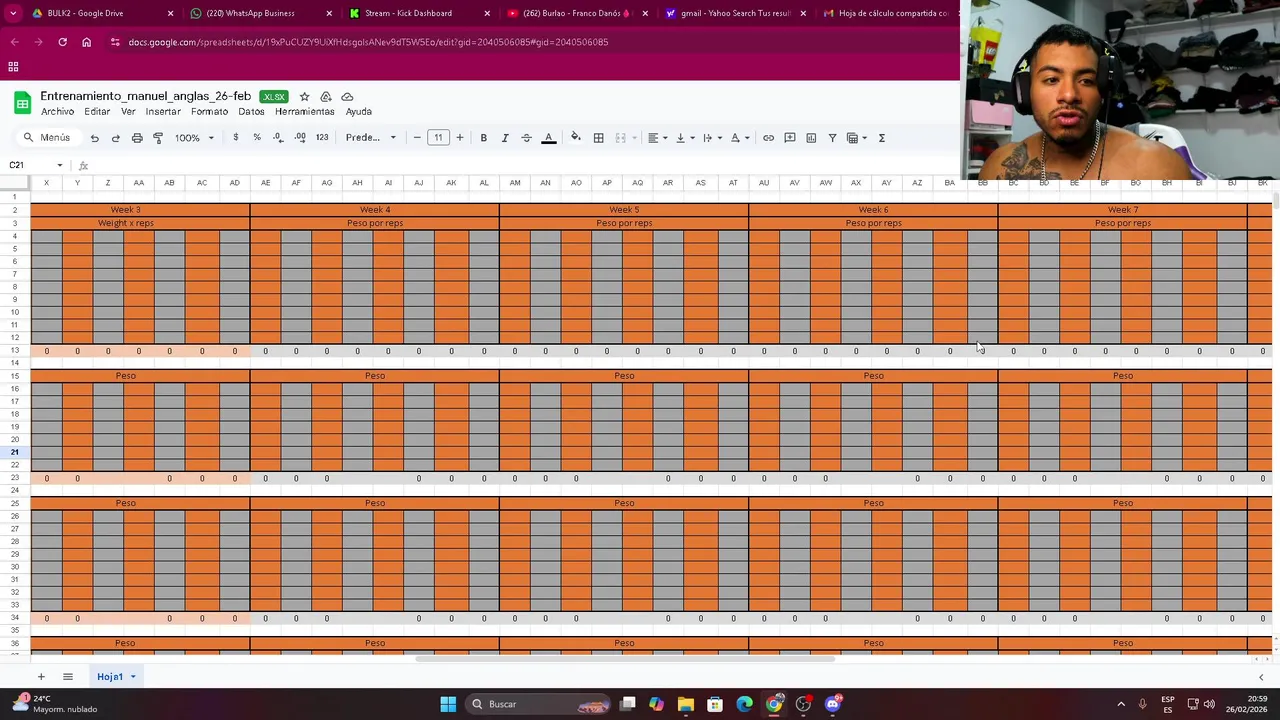Open the Formato menu
1280x720 pixels.
(x=209, y=112)
